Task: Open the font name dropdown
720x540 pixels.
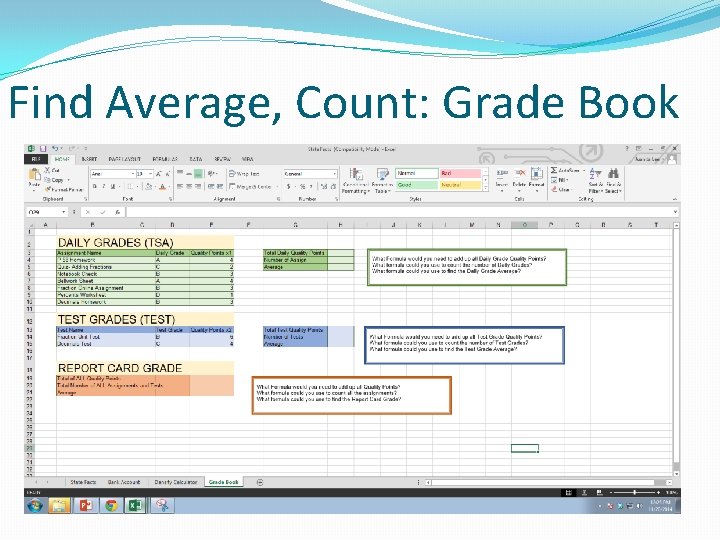Action: click(x=133, y=174)
